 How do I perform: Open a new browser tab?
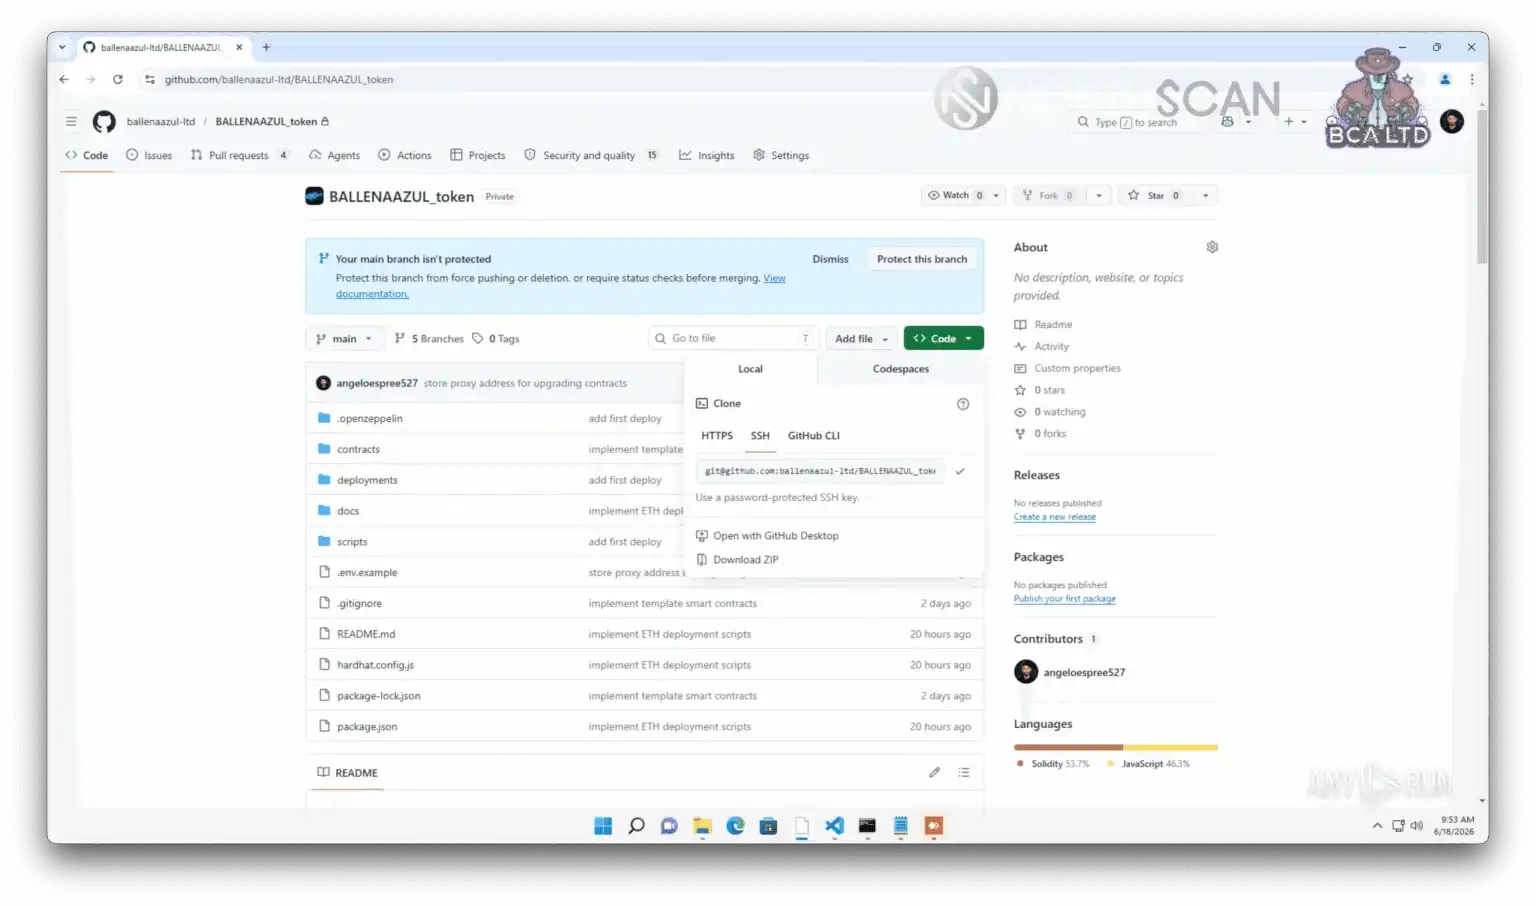tap(266, 47)
